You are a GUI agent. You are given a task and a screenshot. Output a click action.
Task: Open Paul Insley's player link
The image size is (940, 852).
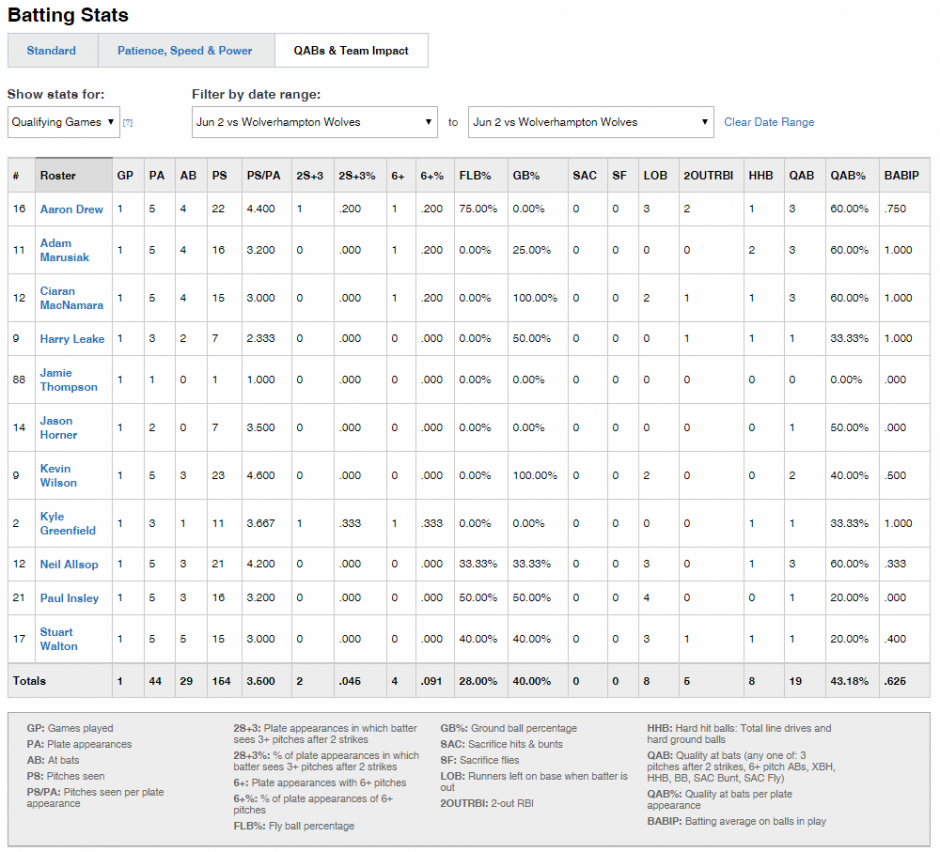(x=69, y=598)
